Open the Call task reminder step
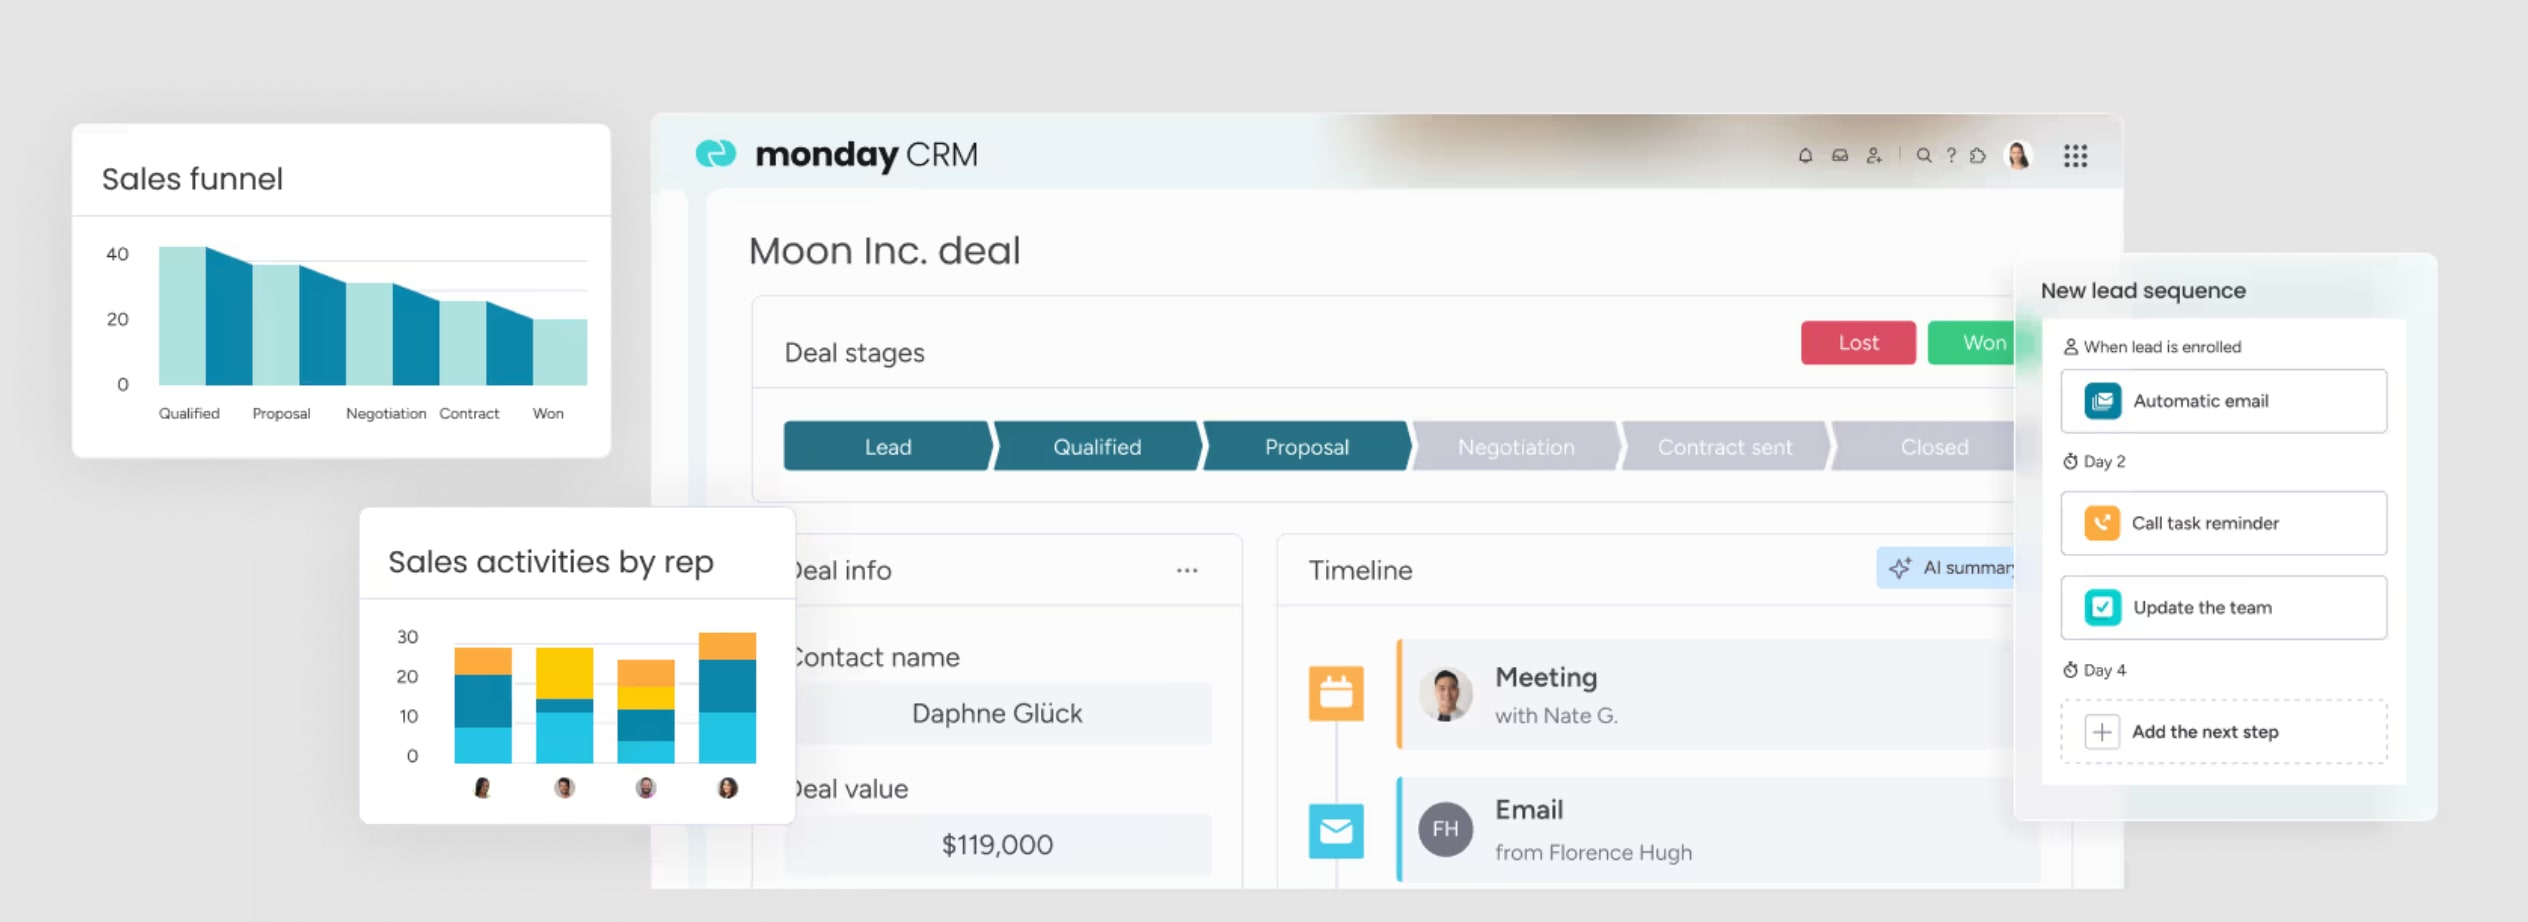The image size is (2528, 922). [2224, 523]
